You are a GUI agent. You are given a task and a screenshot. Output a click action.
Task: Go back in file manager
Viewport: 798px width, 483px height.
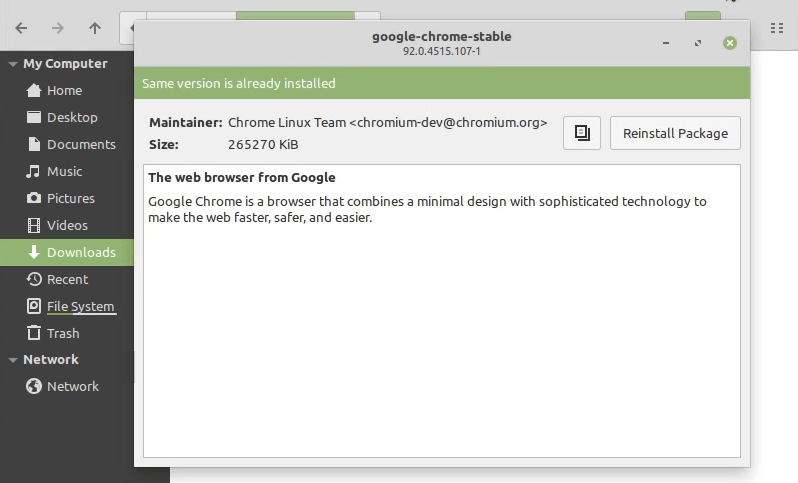click(21, 28)
